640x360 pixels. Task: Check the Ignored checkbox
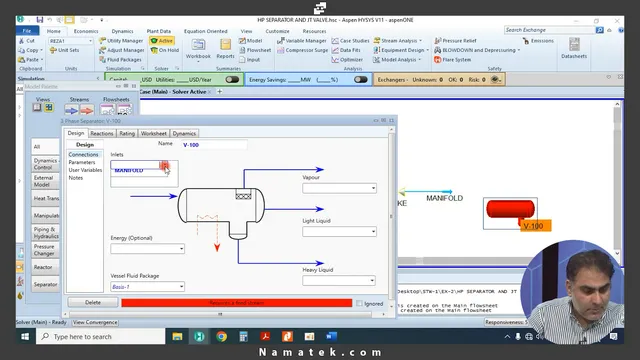359,303
